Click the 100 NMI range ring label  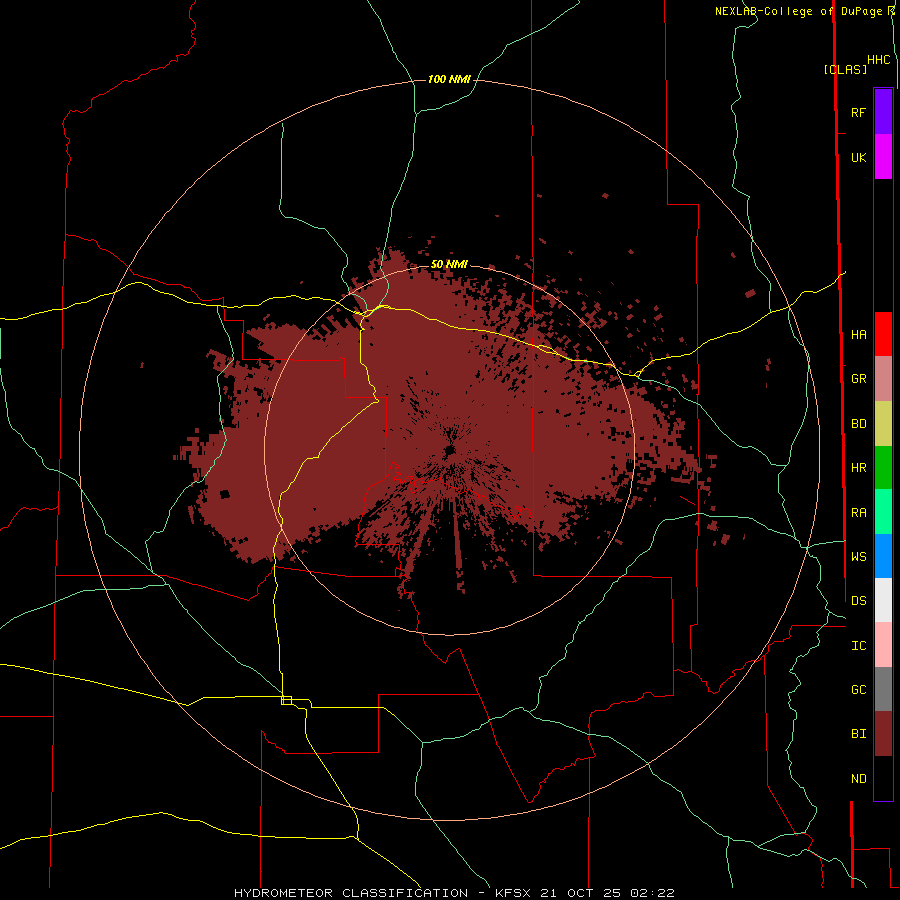coord(449,79)
